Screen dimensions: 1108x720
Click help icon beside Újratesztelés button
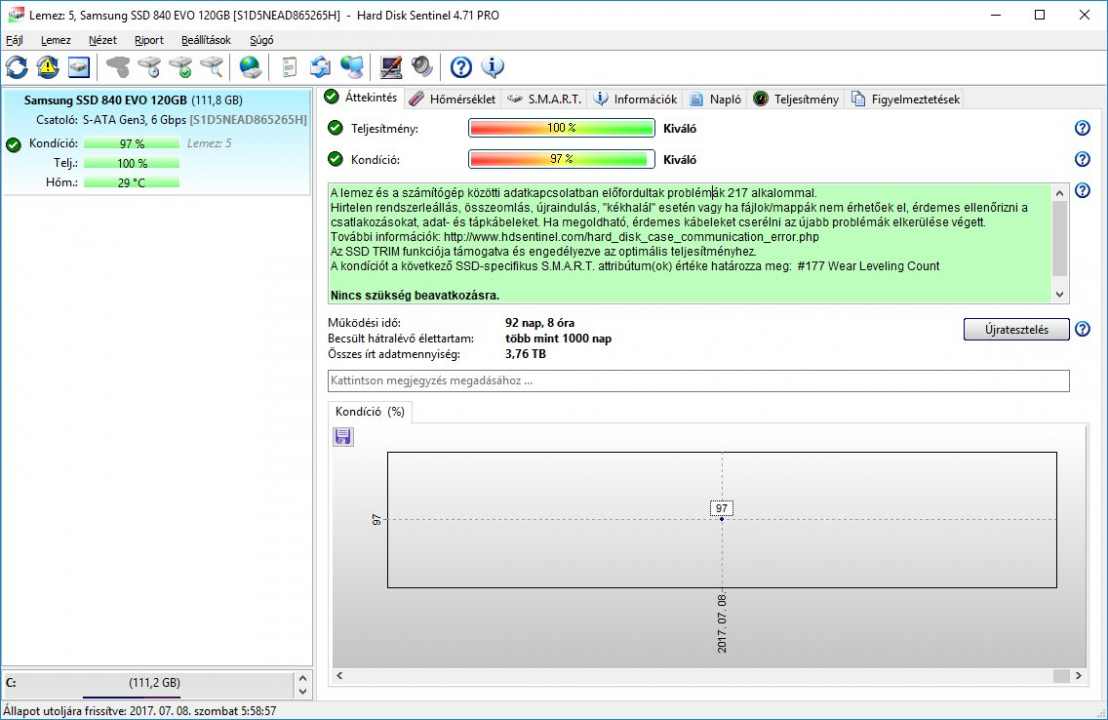(x=1082, y=329)
